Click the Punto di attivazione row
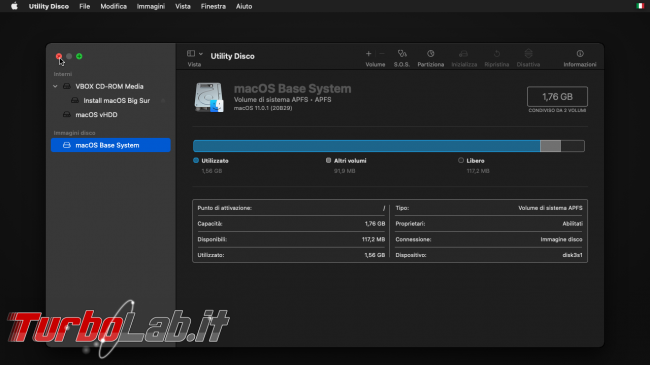This screenshot has height=365, width=650. click(291, 208)
